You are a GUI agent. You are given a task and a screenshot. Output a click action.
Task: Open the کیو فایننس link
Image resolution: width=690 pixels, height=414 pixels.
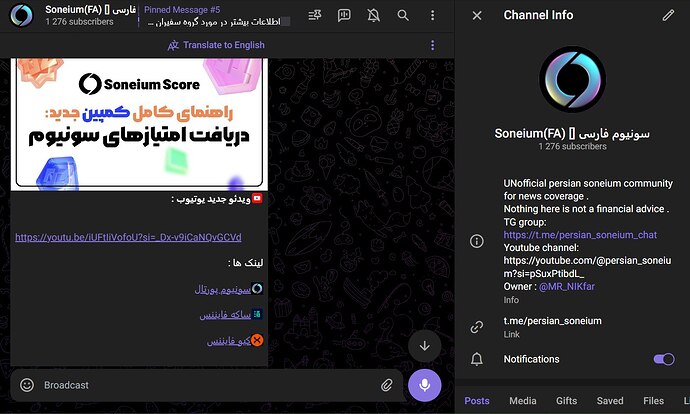tap(229, 341)
